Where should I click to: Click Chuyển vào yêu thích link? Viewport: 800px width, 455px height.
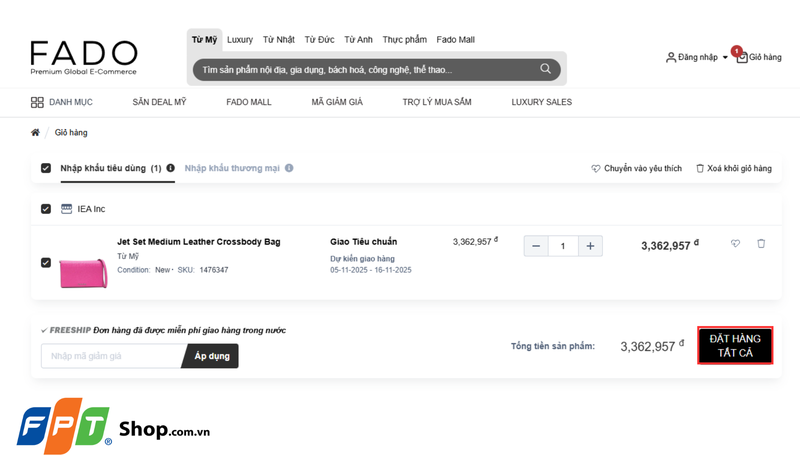click(x=637, y=168)
